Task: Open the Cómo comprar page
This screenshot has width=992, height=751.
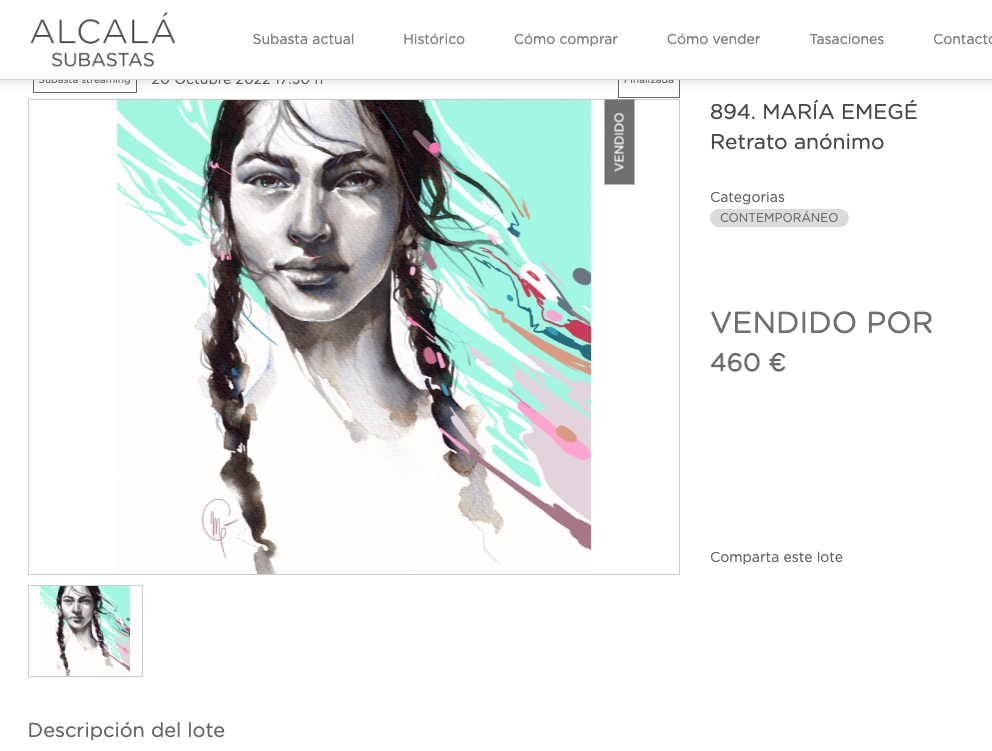Action: [566, 39]
